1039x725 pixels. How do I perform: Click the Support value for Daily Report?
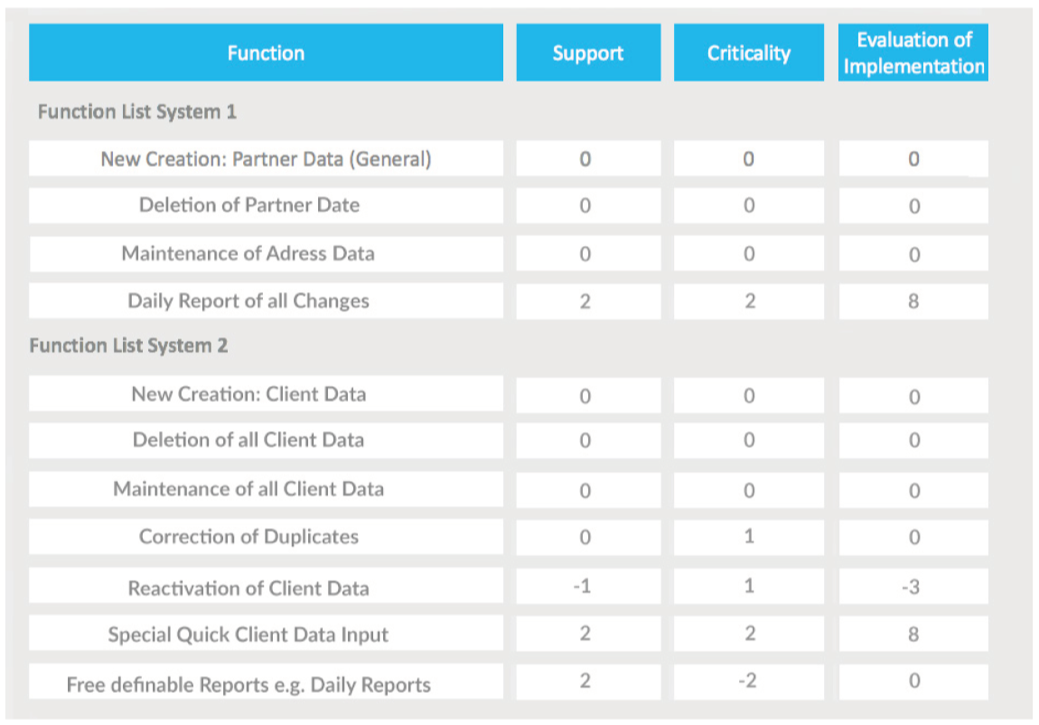coord(588,301)
